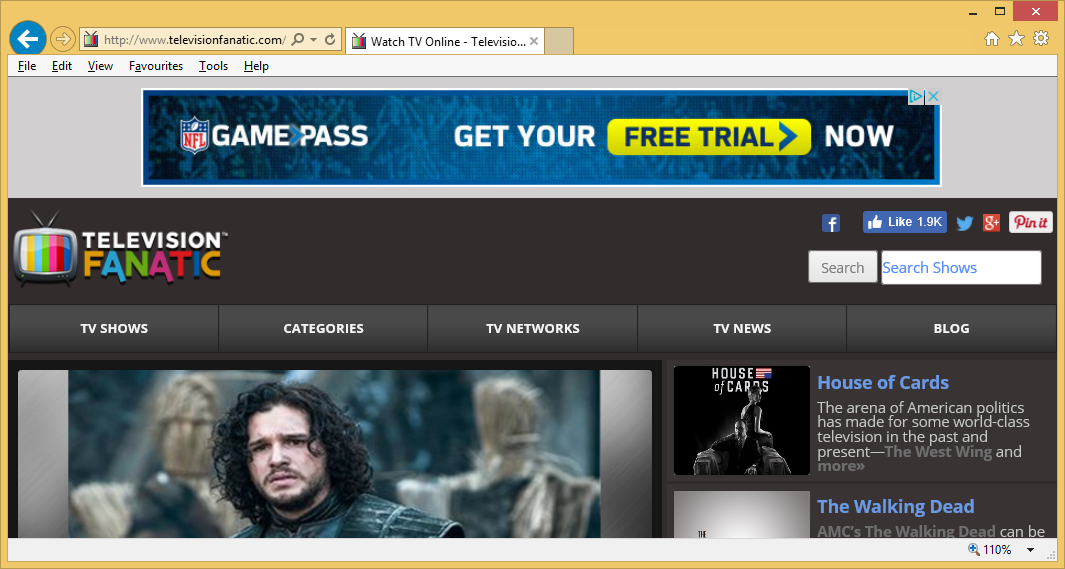The width and height of the screenshot is (1065, 569).
Task: Open the Favourites menu
Action: (x=156, y=66)
